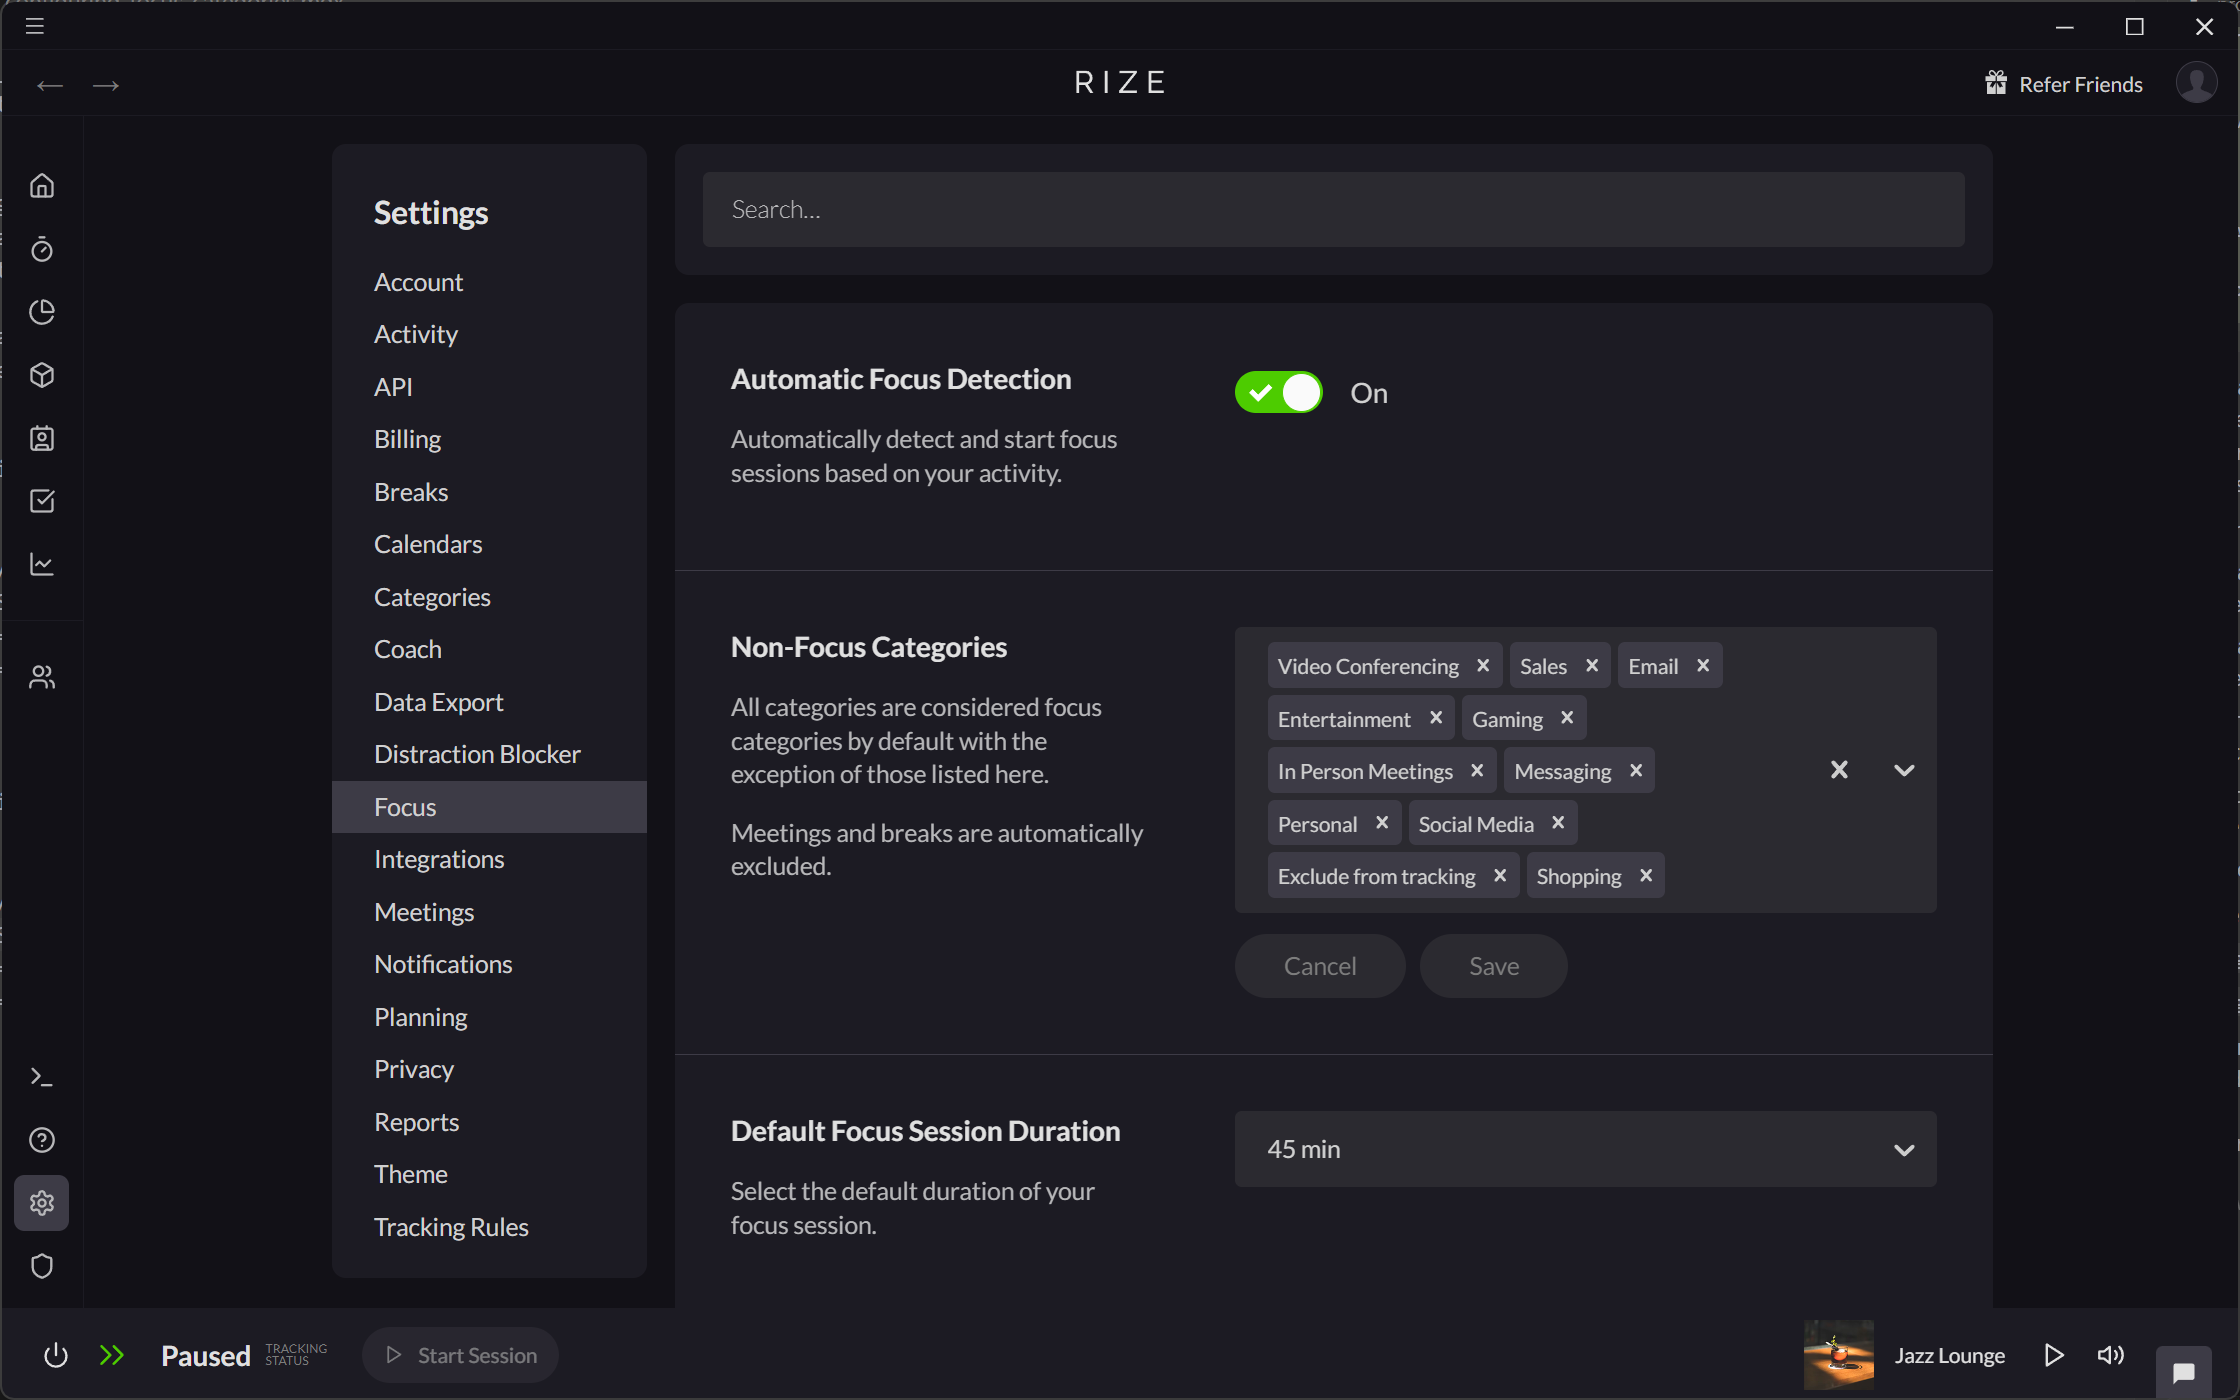Screen dimensions: 2240x1400
Task: Click the team members icon in sidebar
Action: tap(42, 676)
